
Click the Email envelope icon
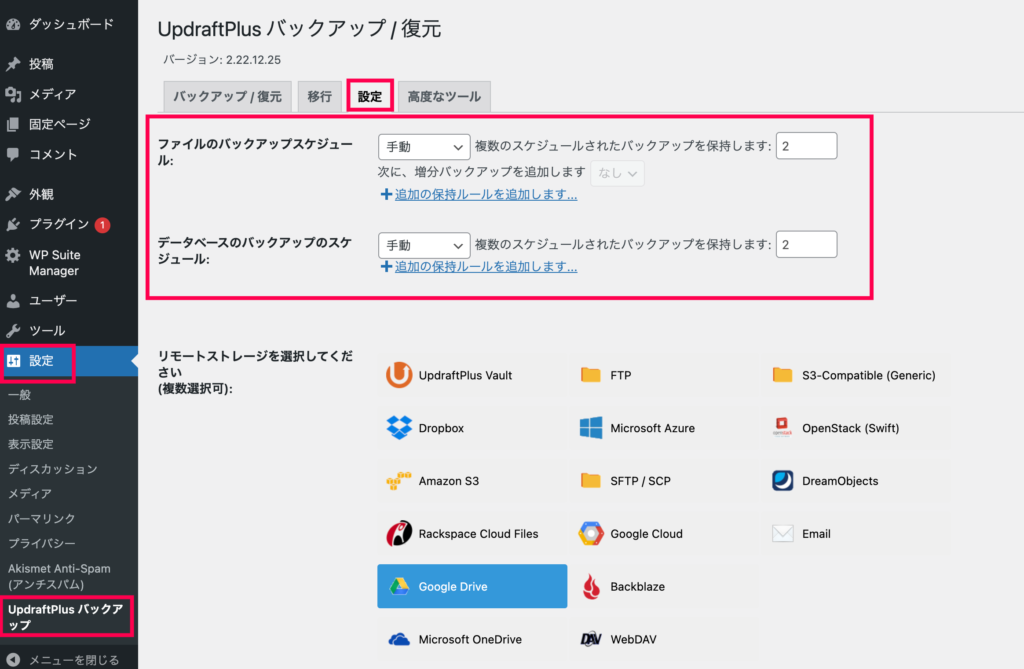[782, 534]
